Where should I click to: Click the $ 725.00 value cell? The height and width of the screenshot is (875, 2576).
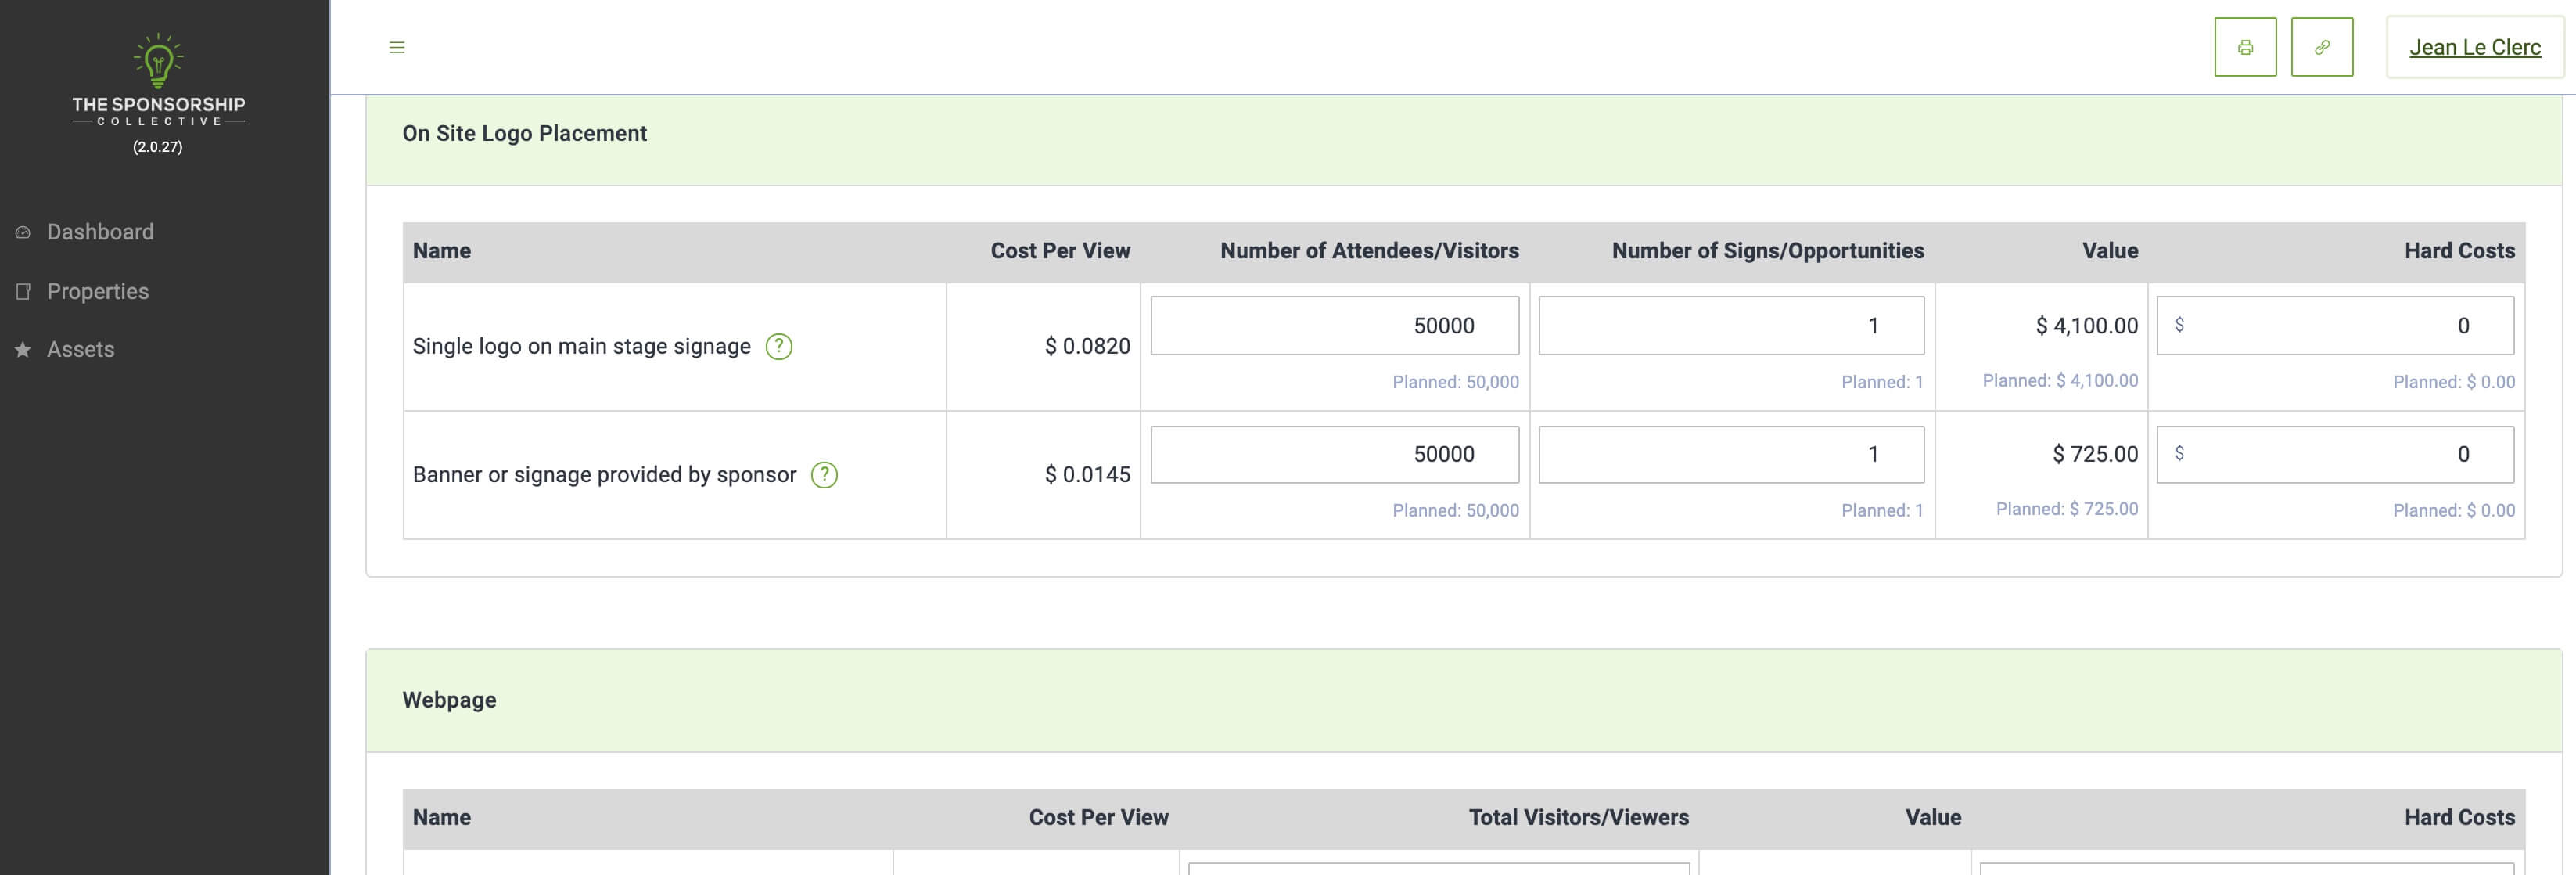[2095, 454]
